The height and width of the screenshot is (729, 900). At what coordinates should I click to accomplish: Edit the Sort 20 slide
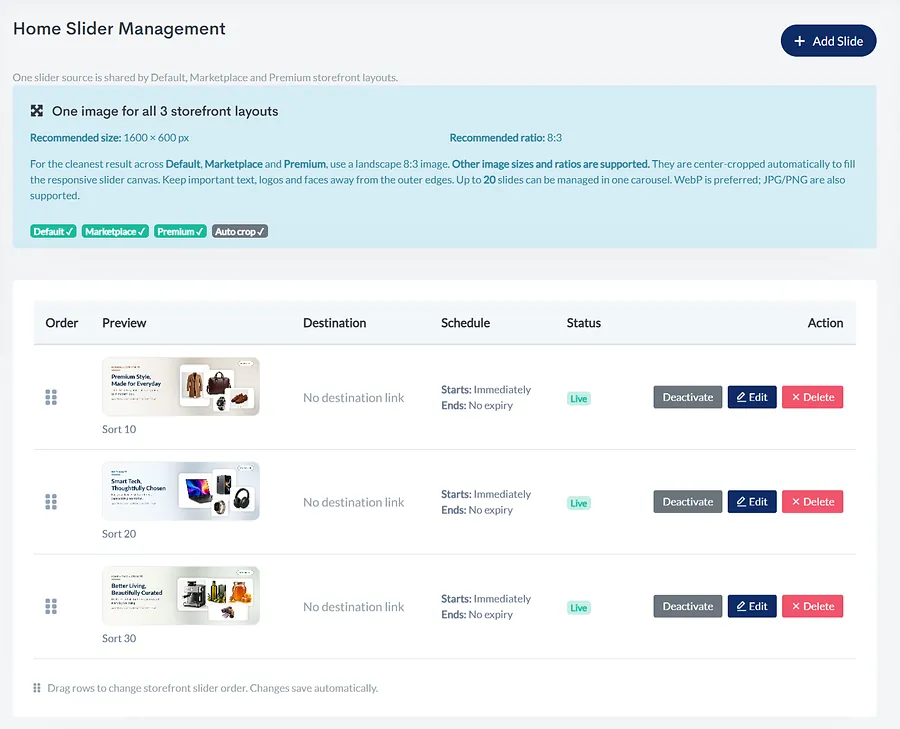[x=752, y=502]
